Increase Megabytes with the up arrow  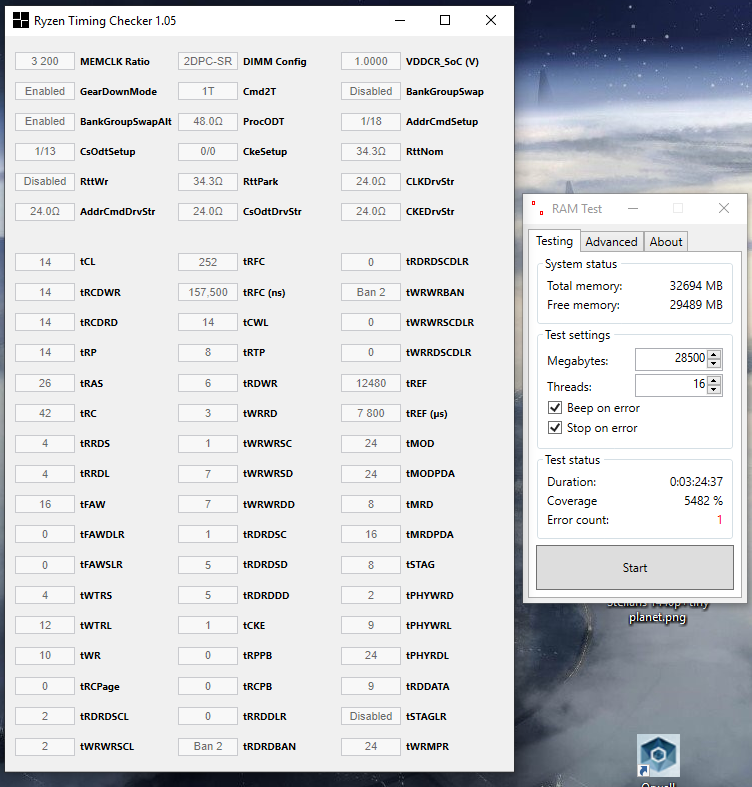714,354
